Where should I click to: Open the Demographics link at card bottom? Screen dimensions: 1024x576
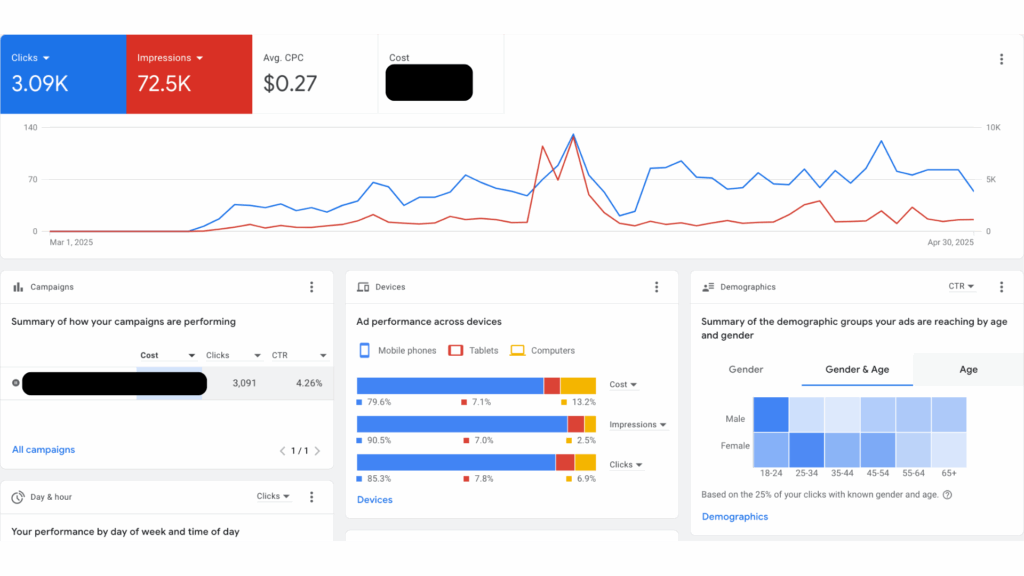pyautogui.click(x=735, y=517)
